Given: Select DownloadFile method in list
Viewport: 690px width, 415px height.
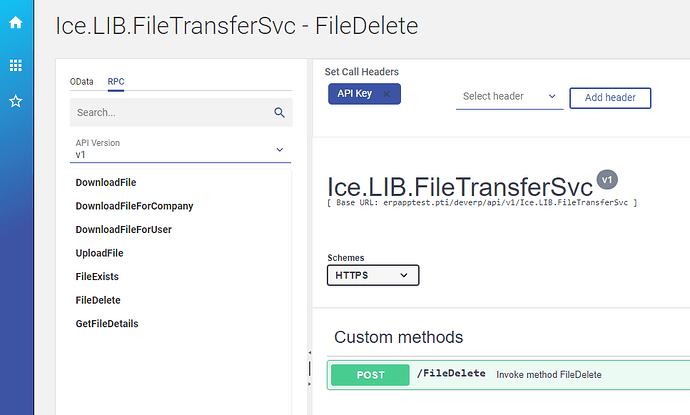Looking at the screenshot, I should click(106, 183).
